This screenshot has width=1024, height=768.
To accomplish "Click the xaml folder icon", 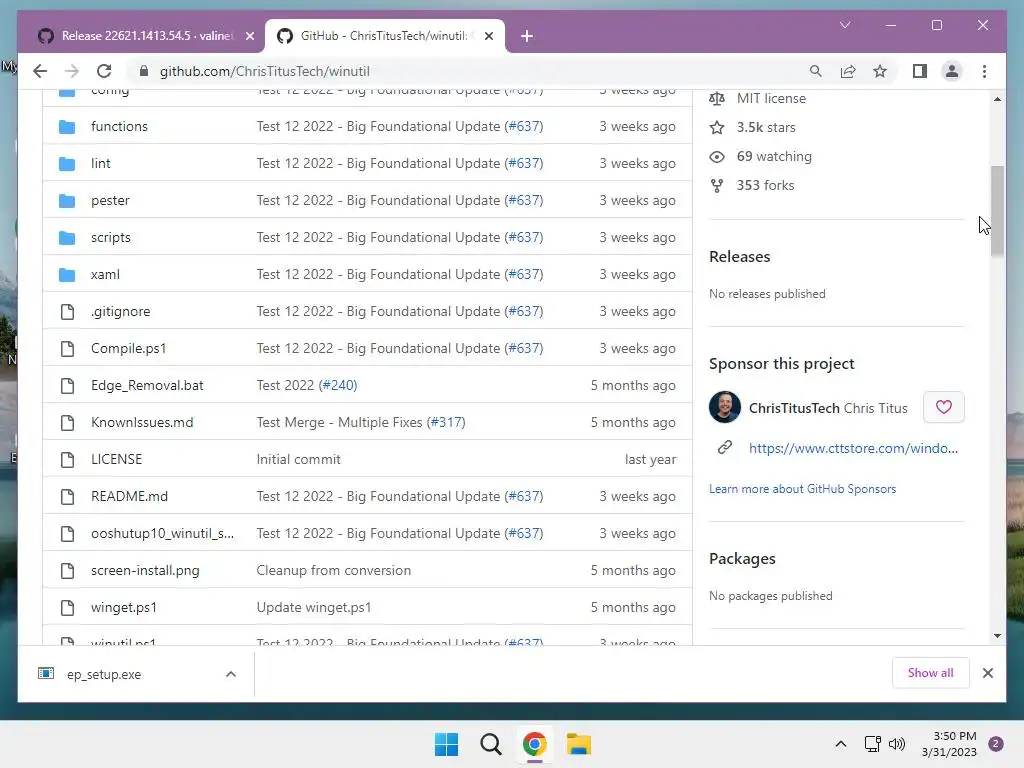I will tap(67, 274).
